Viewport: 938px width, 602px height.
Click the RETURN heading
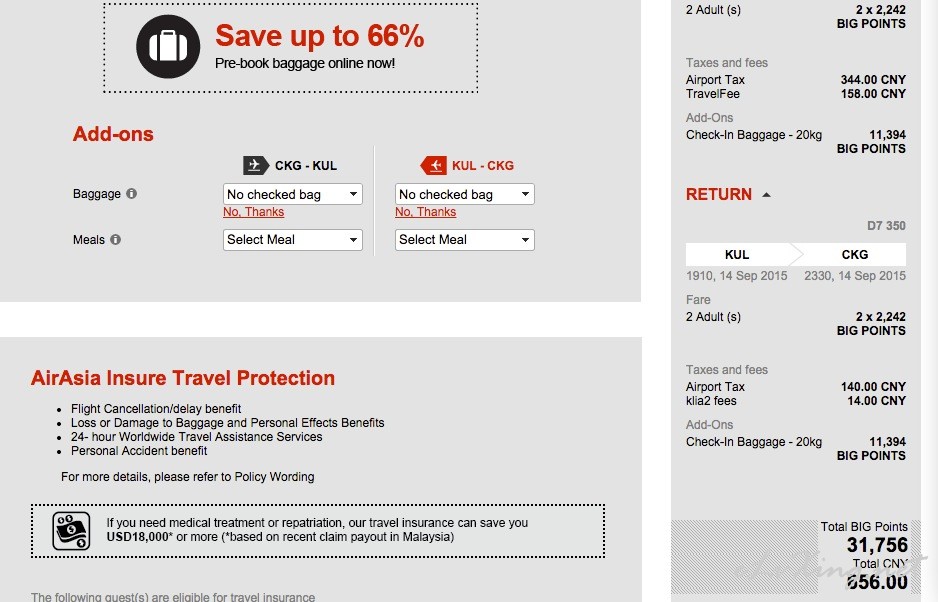[x=718, y=194]
